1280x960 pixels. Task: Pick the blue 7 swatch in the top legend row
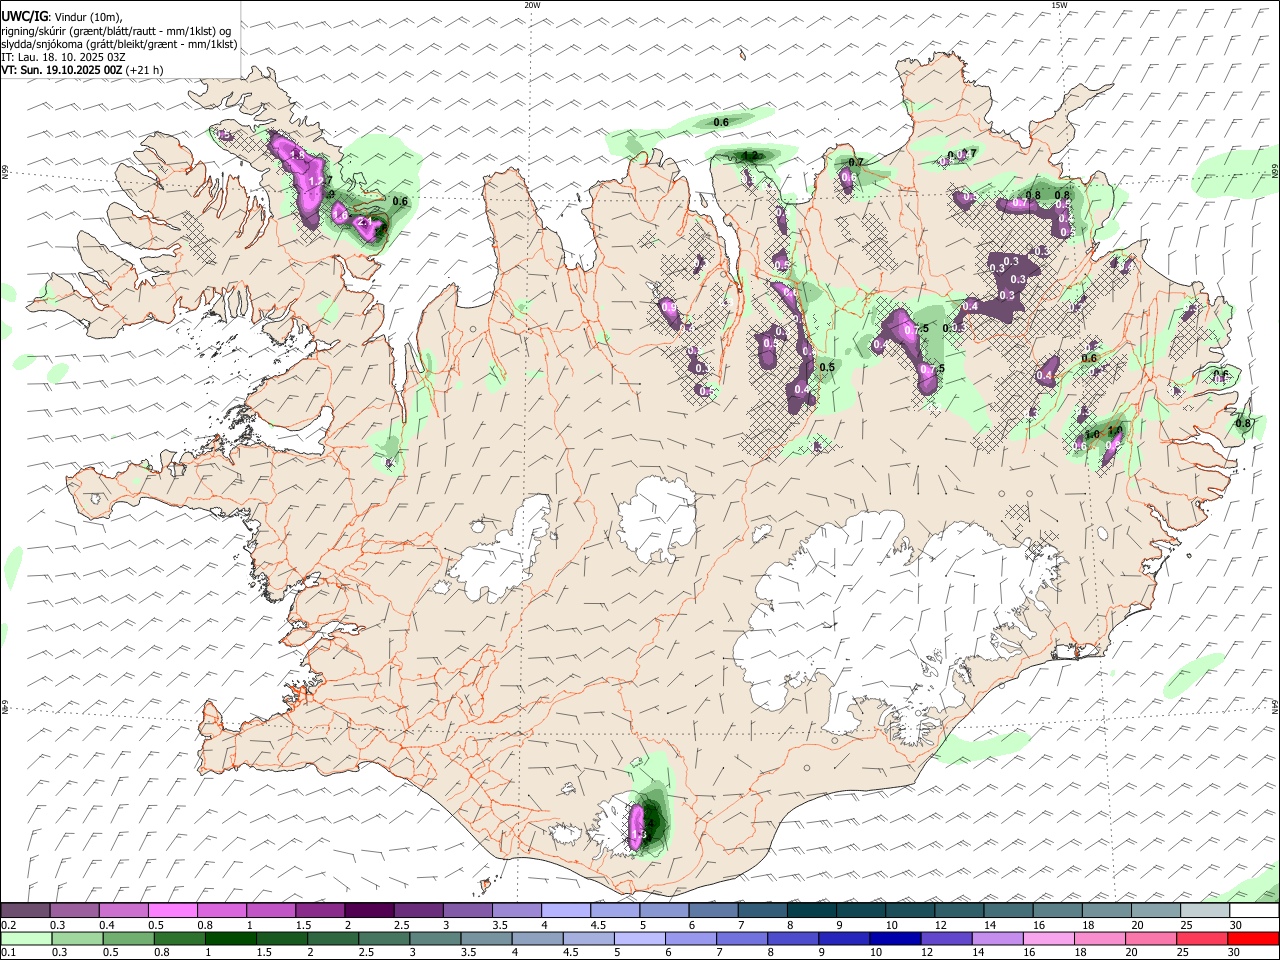point(762,911)
